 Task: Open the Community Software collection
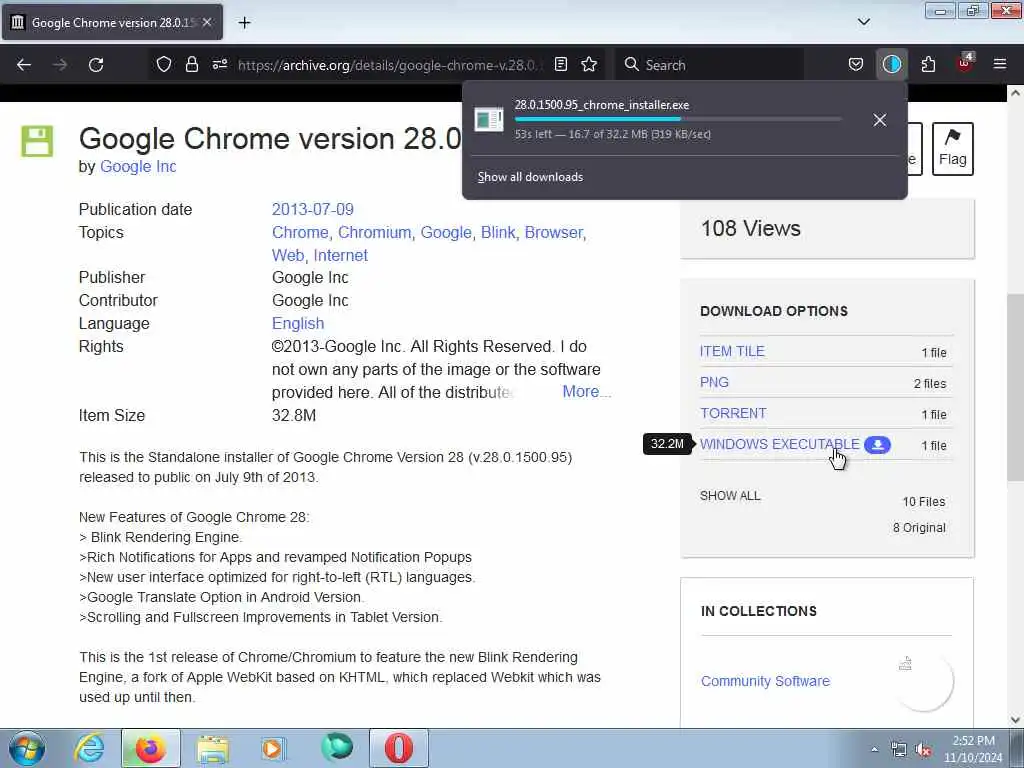(765, 681)
